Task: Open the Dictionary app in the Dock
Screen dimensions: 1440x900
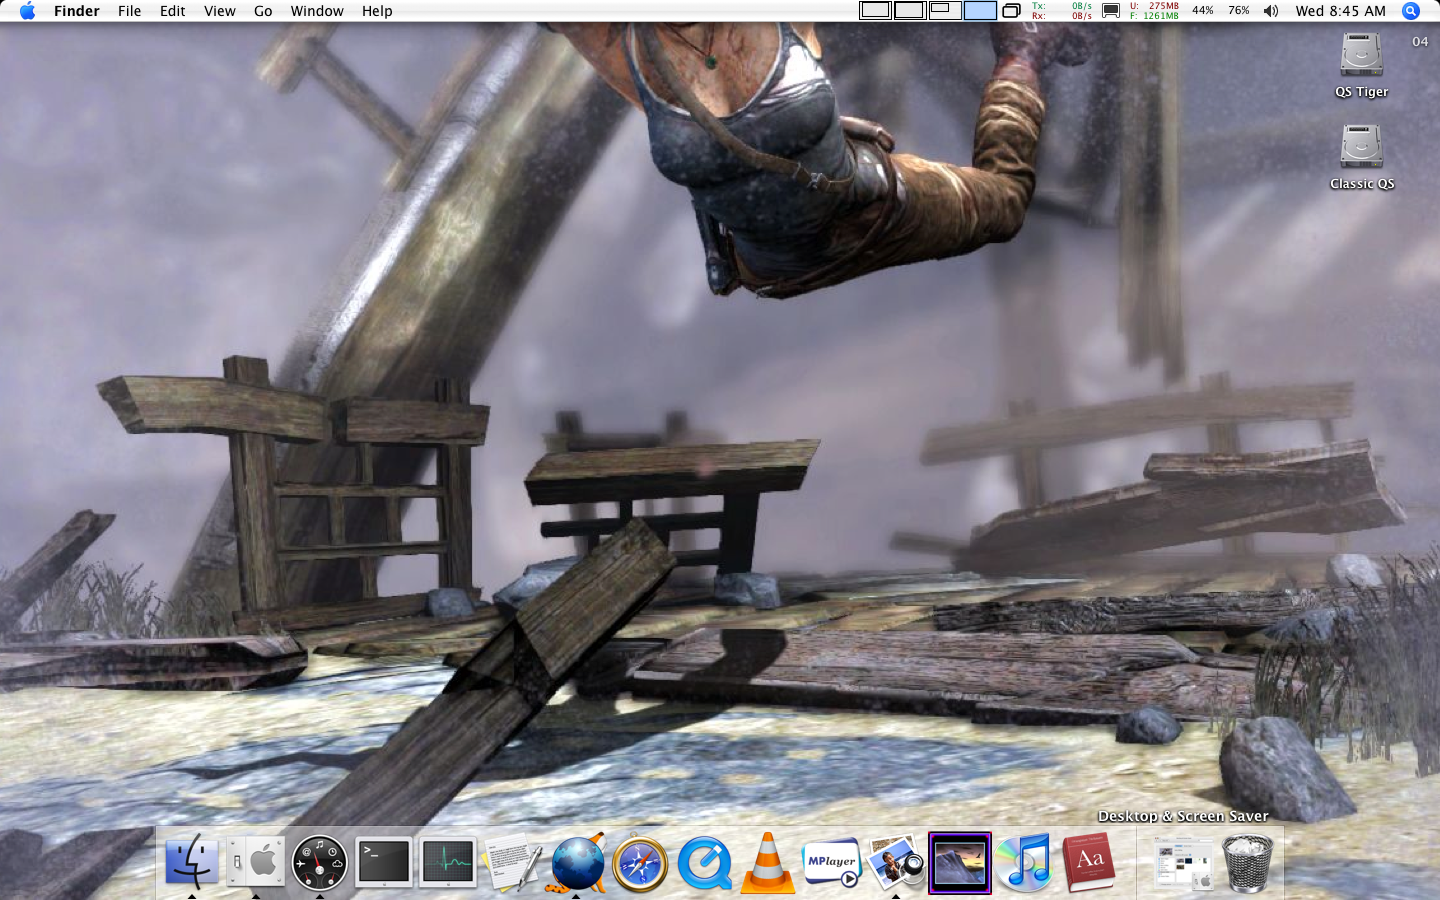Action: 1088,862
